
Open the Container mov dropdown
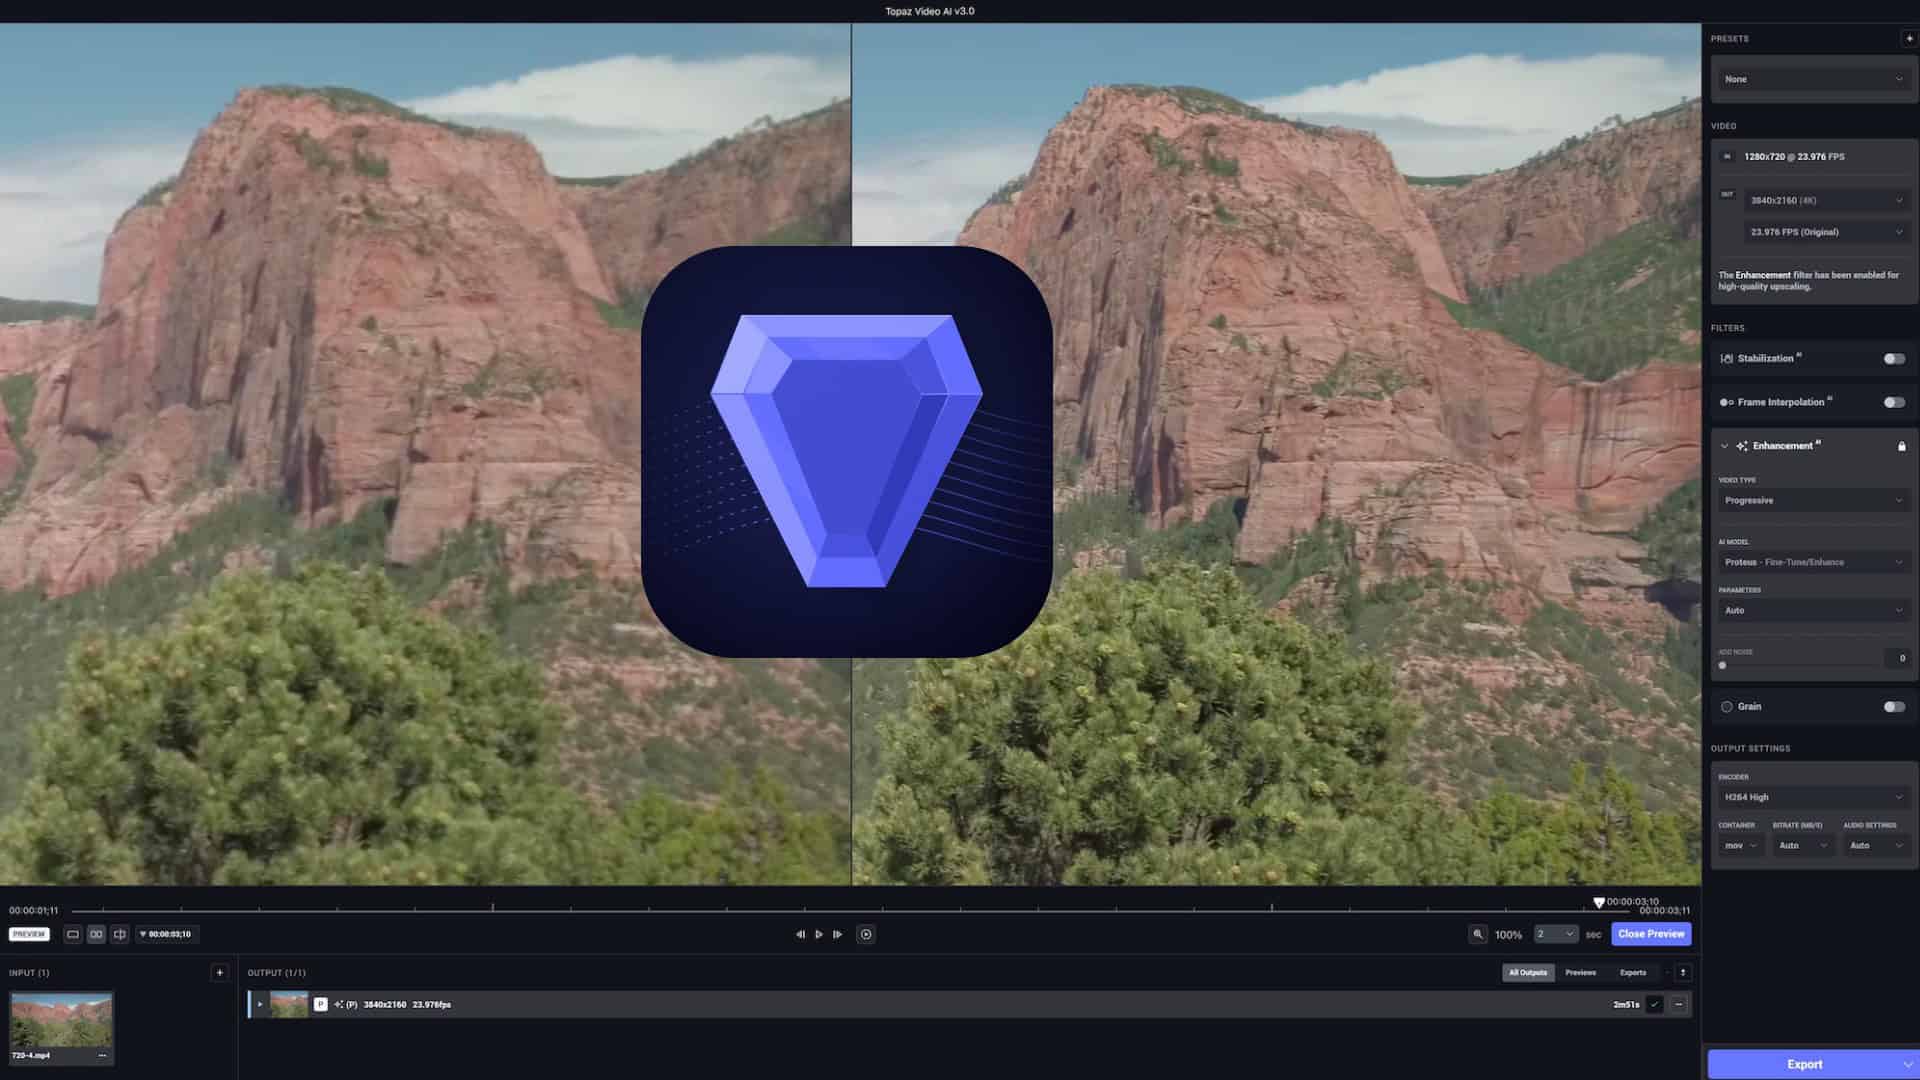pos(1740,845)
